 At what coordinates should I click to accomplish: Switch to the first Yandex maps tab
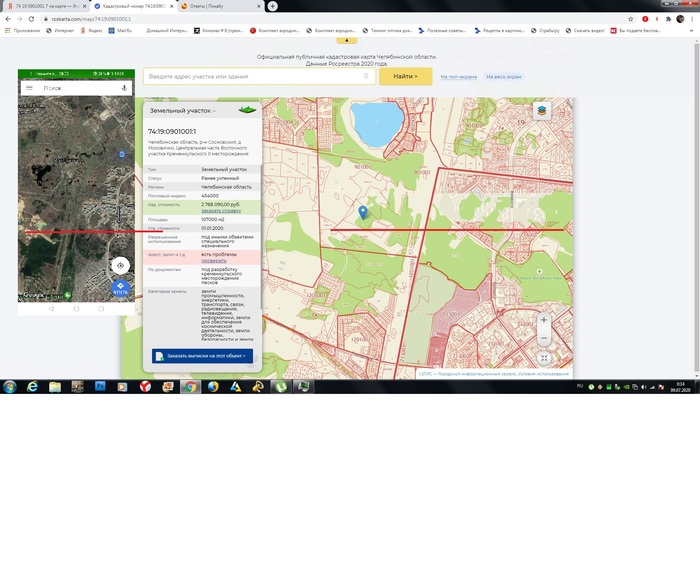pos(45,6)
